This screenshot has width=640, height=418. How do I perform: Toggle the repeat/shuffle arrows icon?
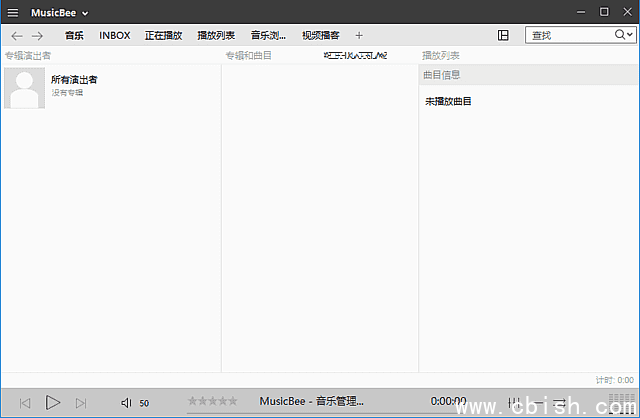pos(560,403)
